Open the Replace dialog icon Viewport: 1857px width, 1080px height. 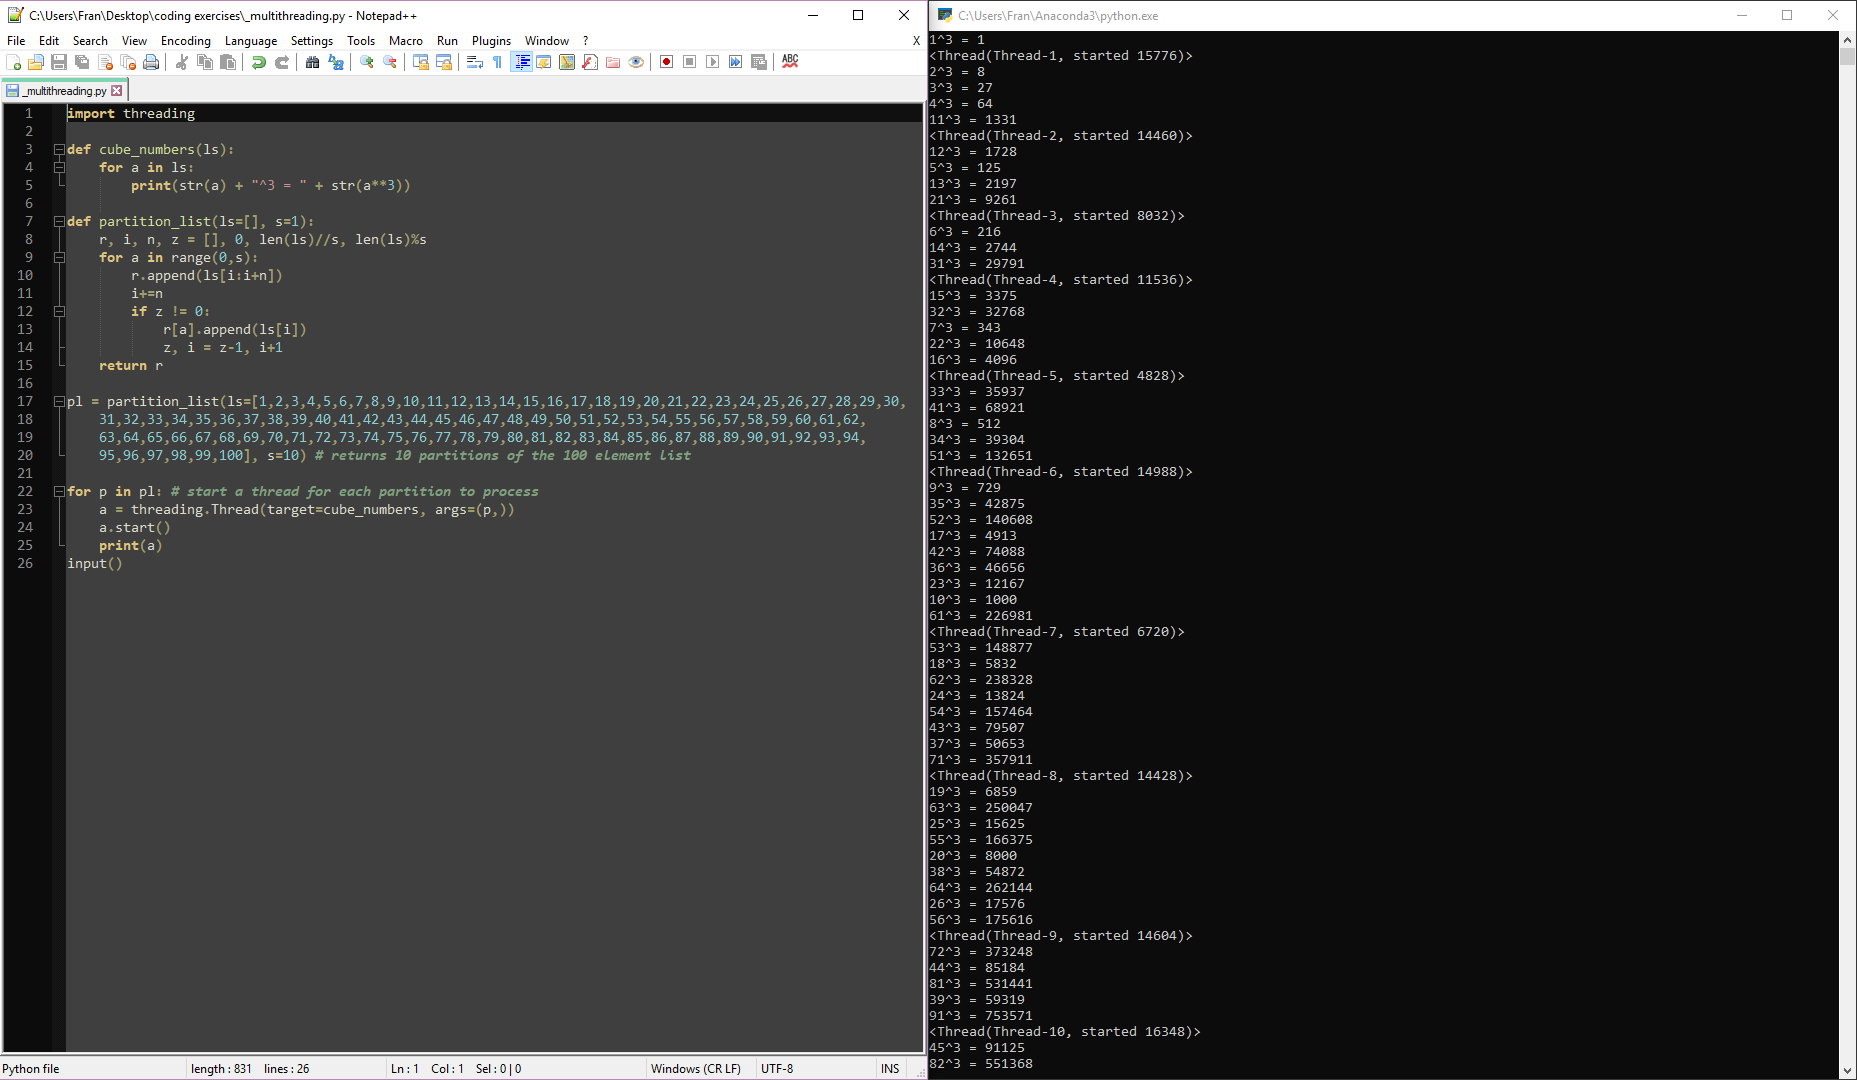pyautogui.click(x=336, y=62)
